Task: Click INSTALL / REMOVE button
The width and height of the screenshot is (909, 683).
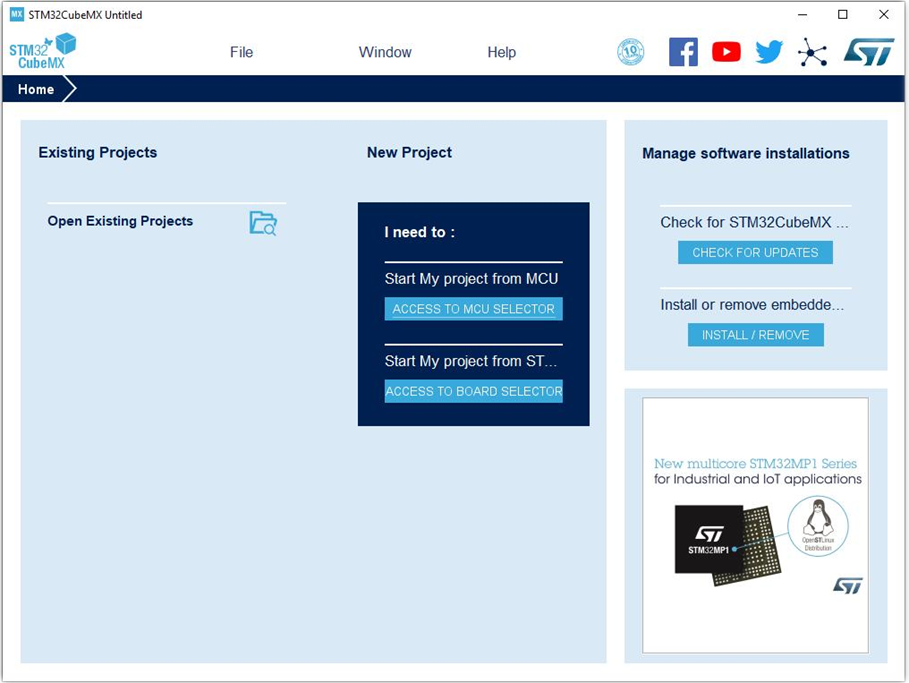Action: click(755, 335)
